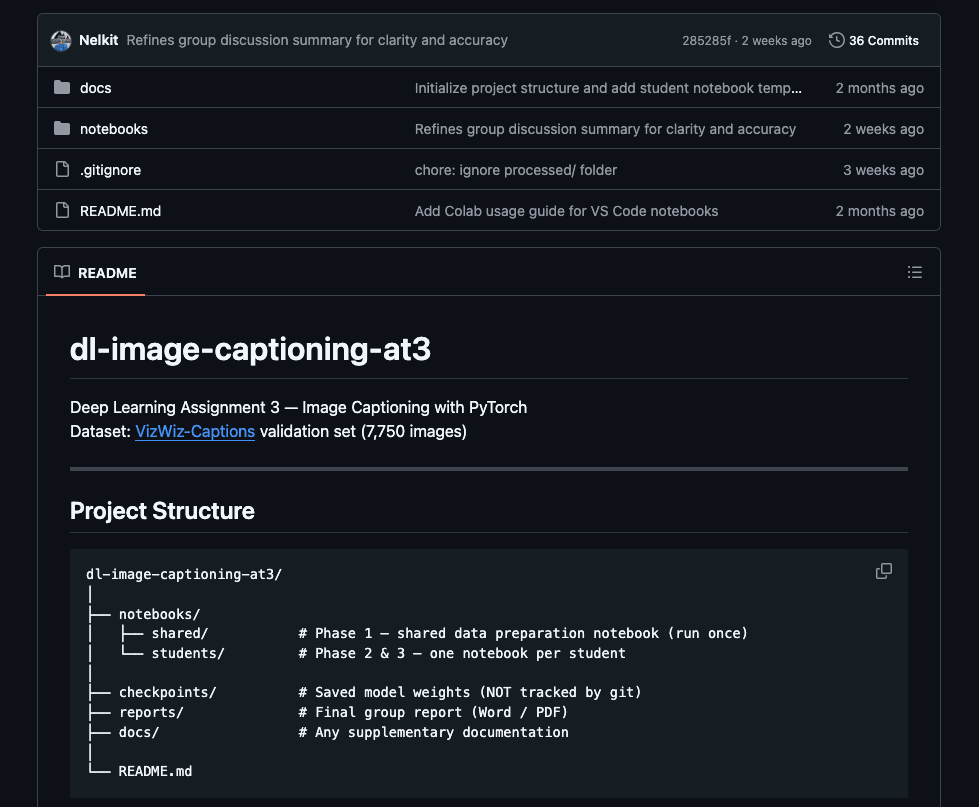The image size is (979, 807).
Task: Open the latest commit message 'Refines group discussion summary' in header
Action: pyautogui.click(x=317, y=40)
